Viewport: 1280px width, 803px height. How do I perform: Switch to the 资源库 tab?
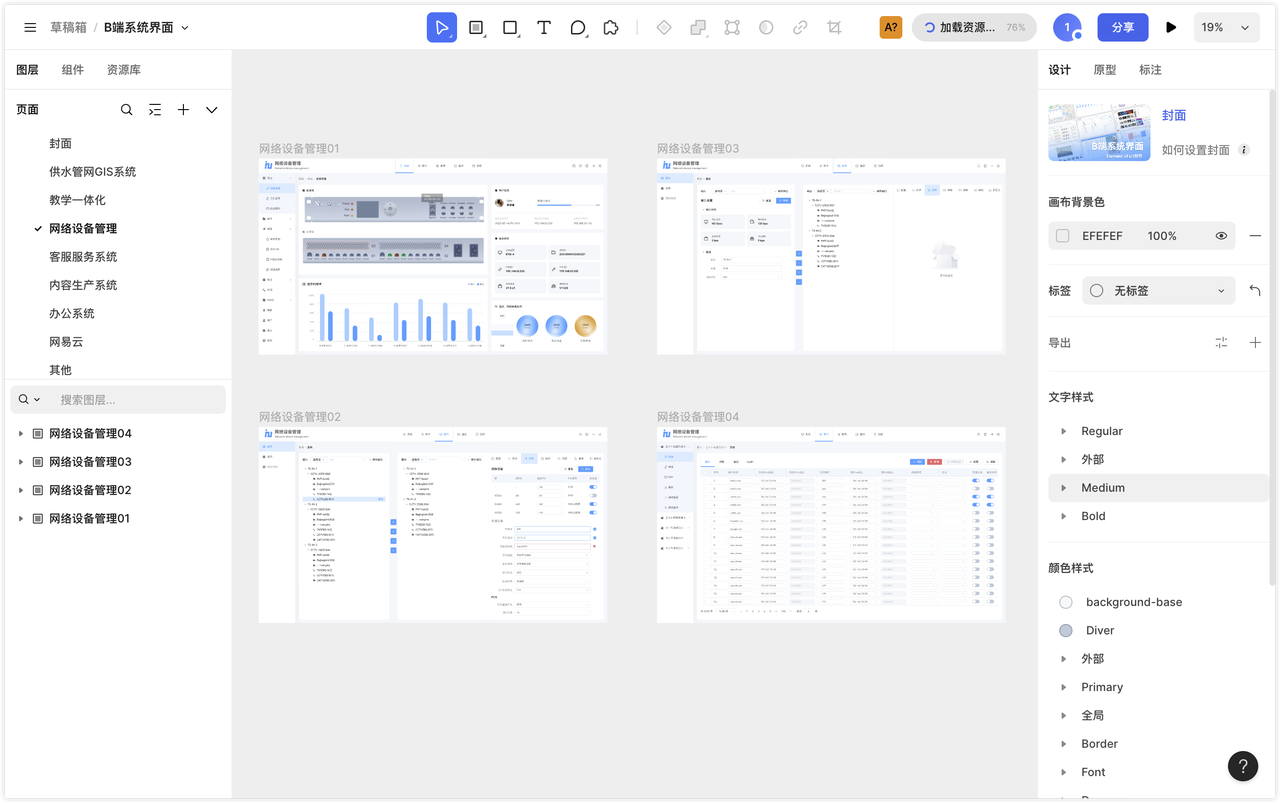coord(124,70)
